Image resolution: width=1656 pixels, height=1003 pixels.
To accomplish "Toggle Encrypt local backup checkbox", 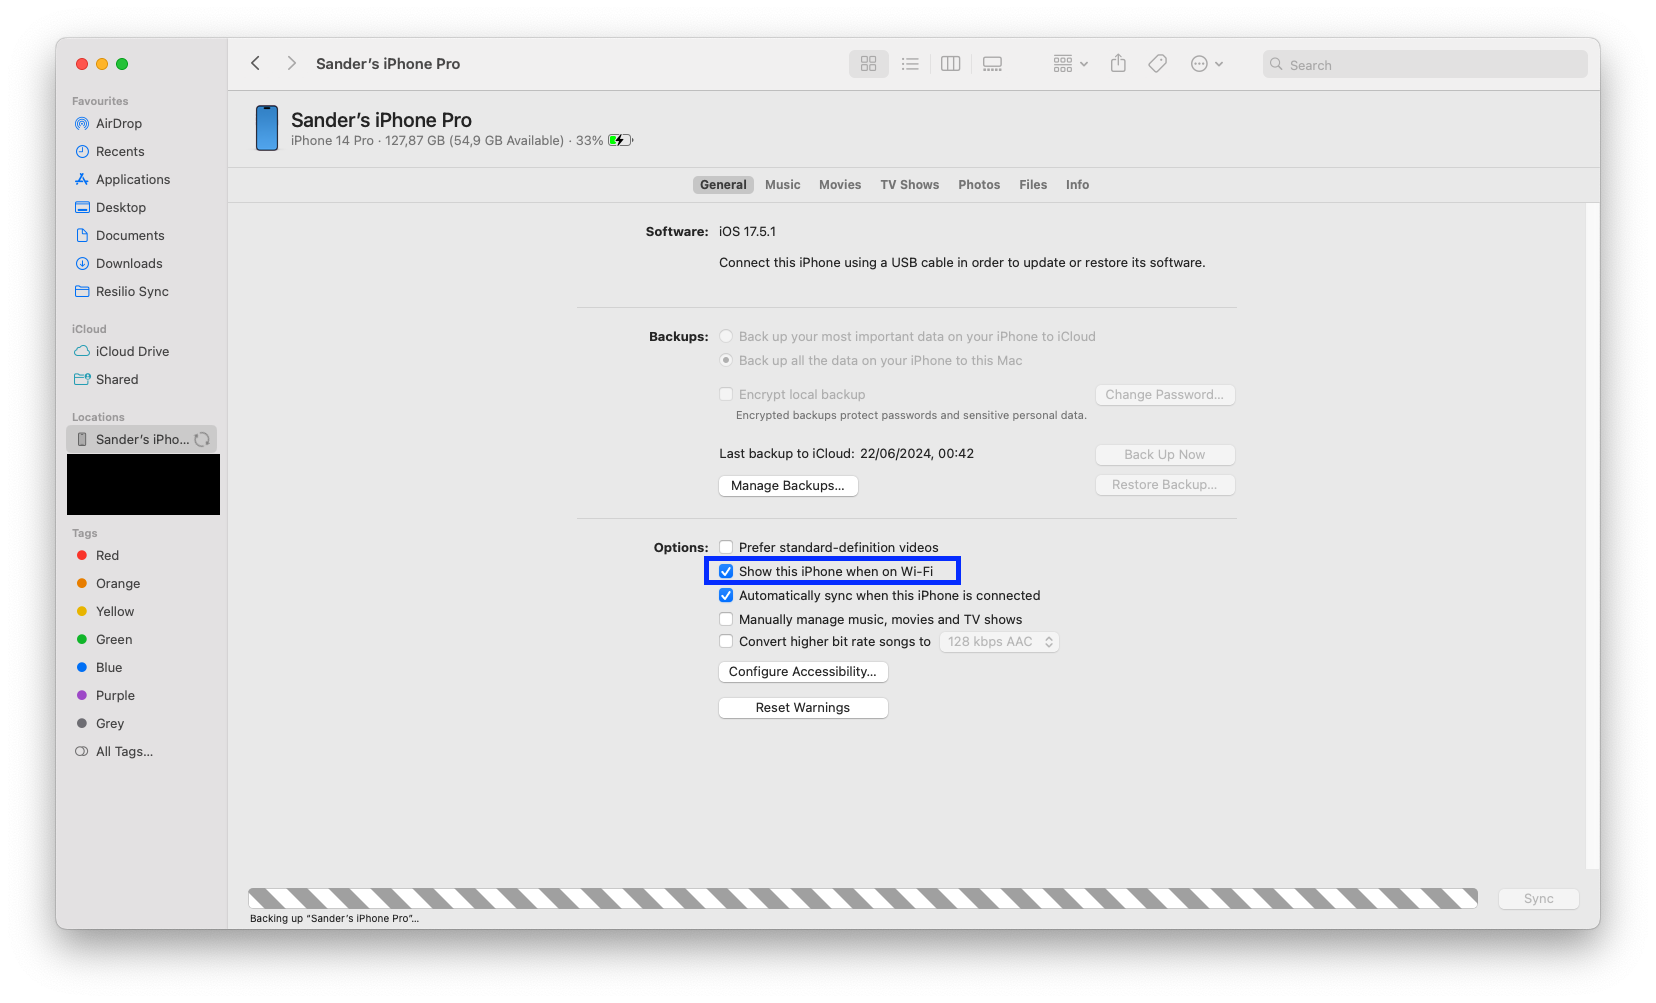I will [x=726, y=394].
